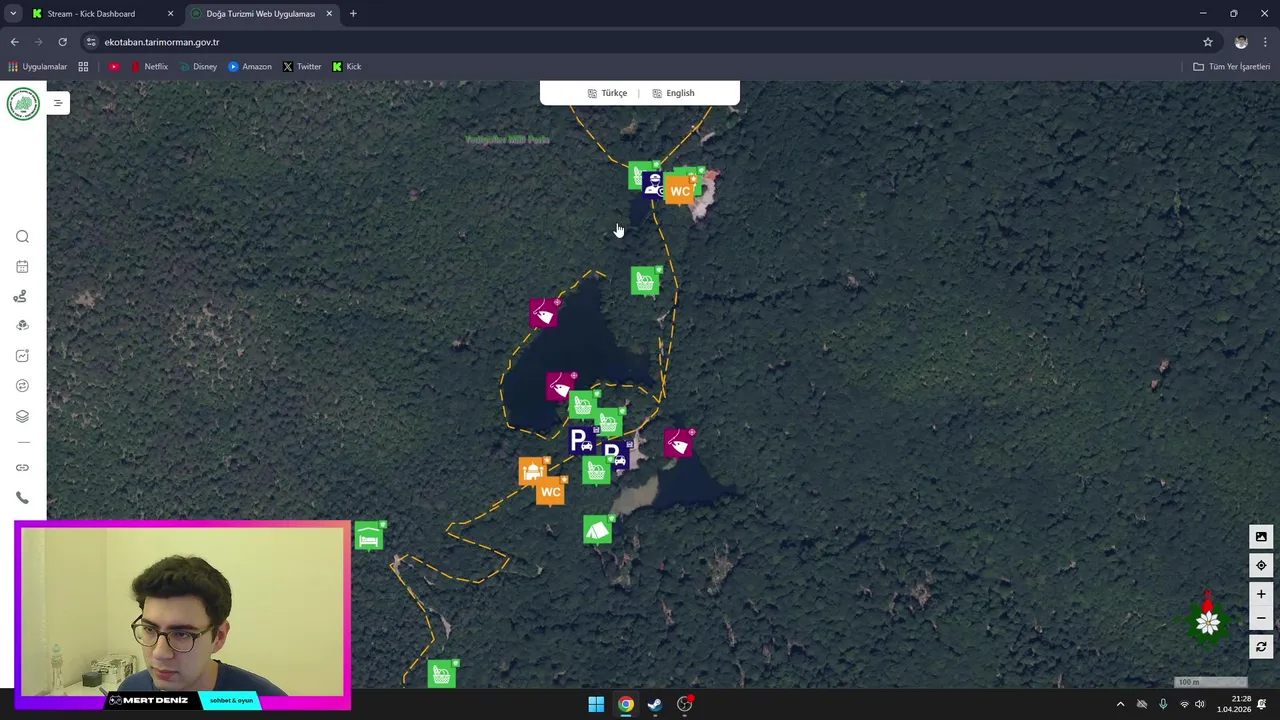The height and width of the screenshot is (720, 1280).
Task: Select pink tag marker on lake's upper-left shore
Action: tap(544, 314)
